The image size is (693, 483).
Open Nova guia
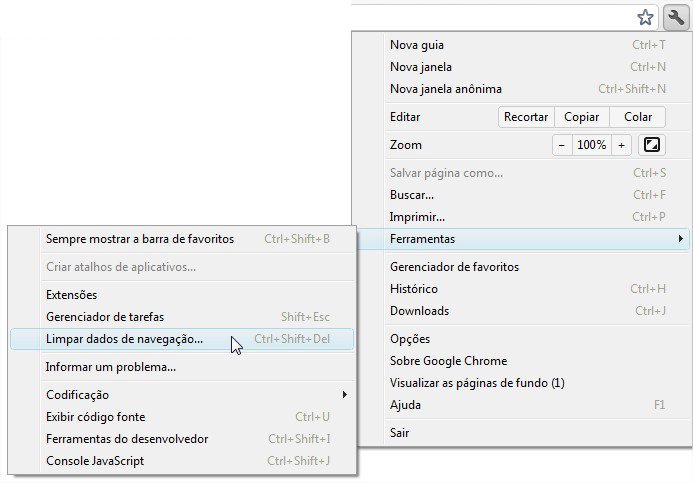tap(417, 45)
